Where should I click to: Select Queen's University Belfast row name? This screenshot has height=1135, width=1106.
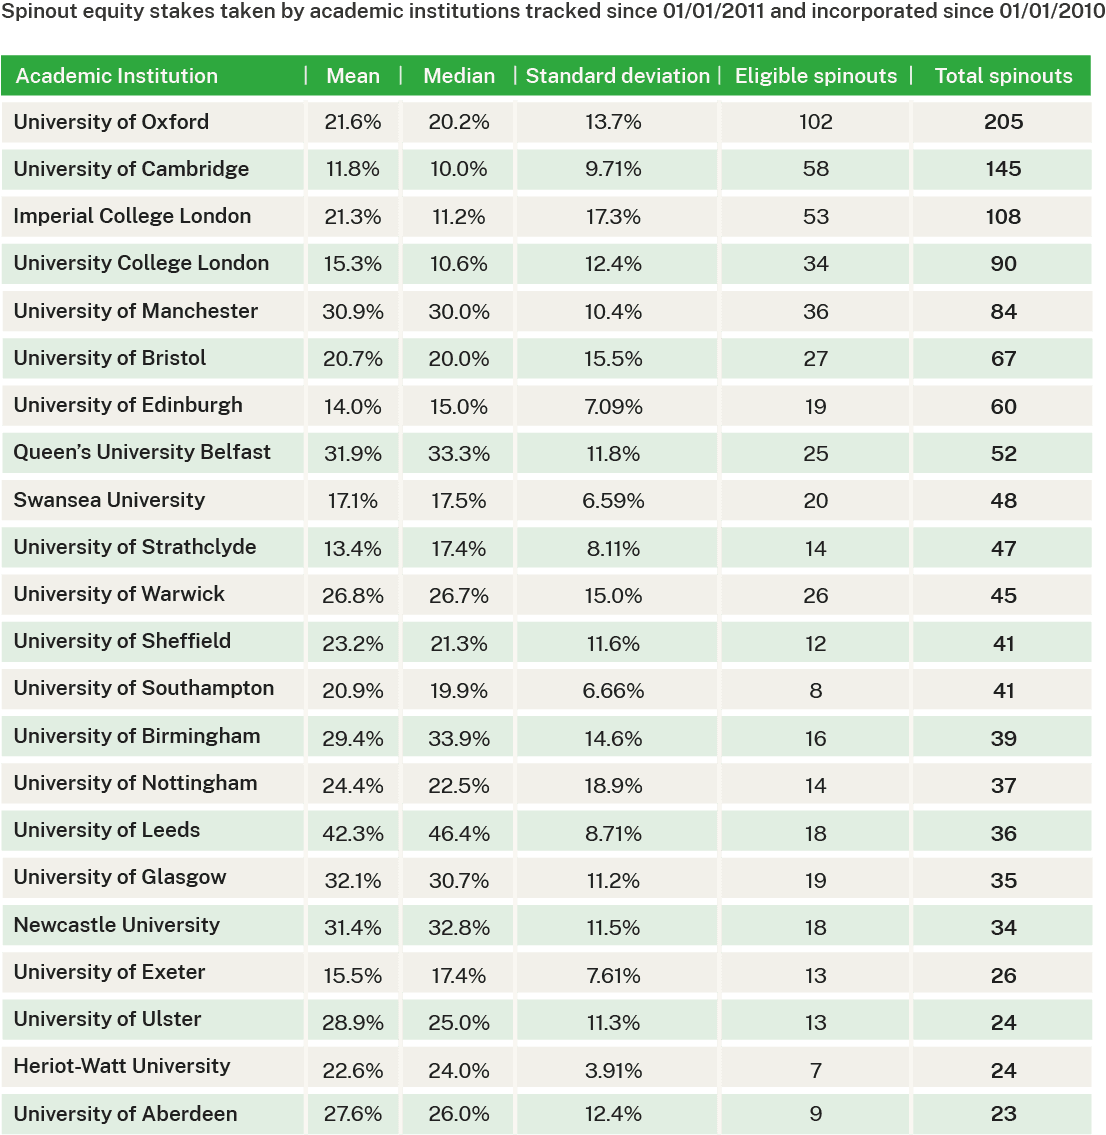point(142,452)
